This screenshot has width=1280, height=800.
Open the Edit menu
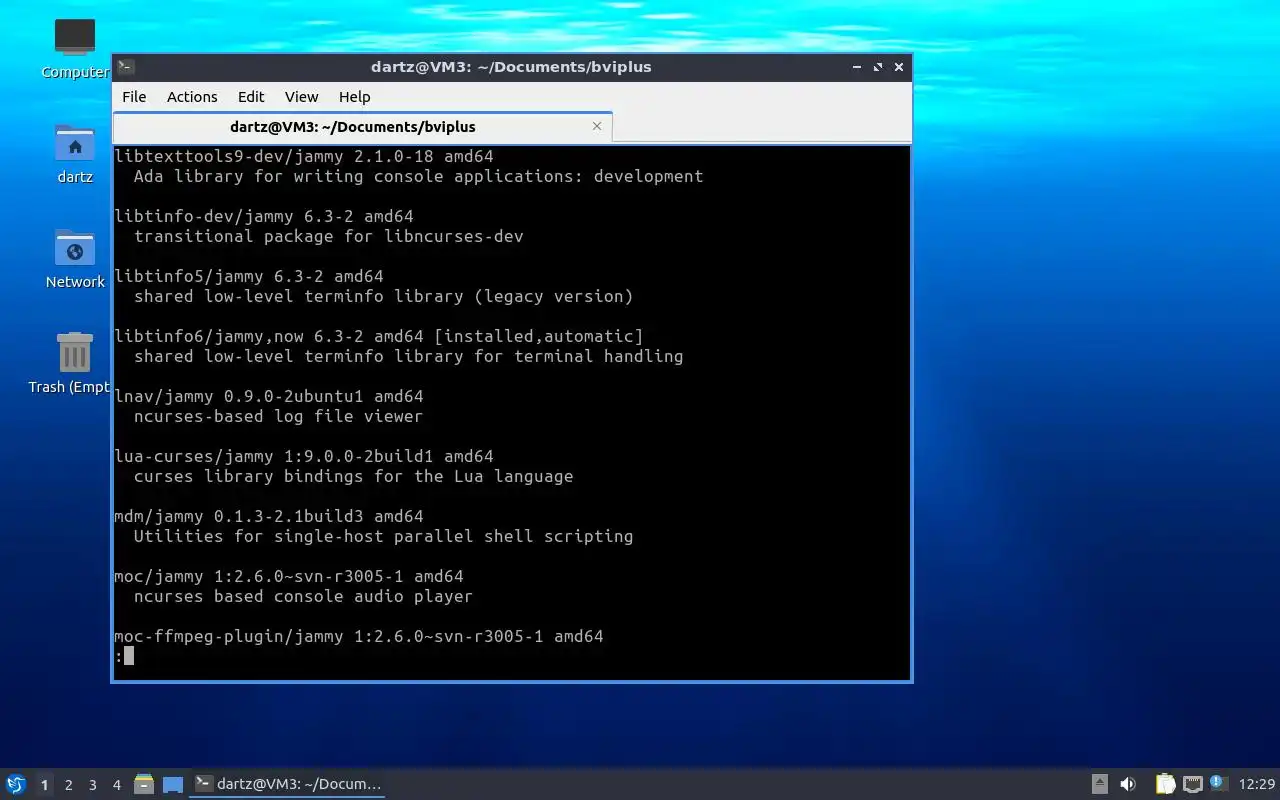tap(251, 97)
